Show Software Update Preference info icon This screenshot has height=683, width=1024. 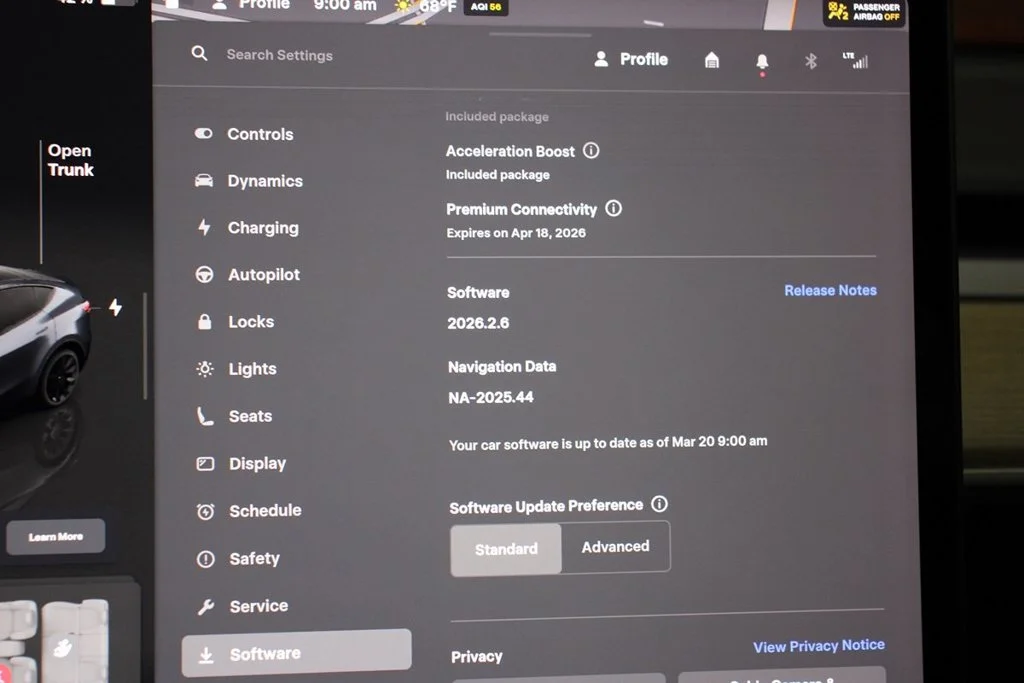click(x=660, y=504)
